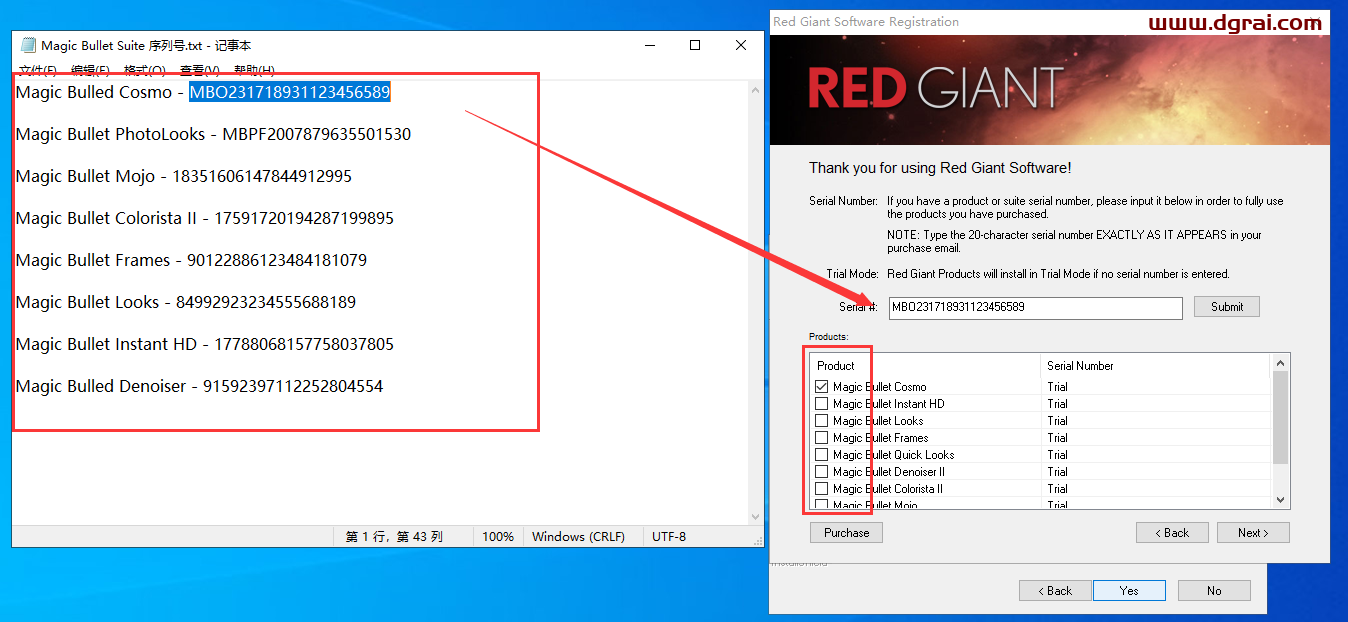1348x622 pixels.
Task: Select the Magic Bullet Frames checkbox
Action: tap(822, 438)
